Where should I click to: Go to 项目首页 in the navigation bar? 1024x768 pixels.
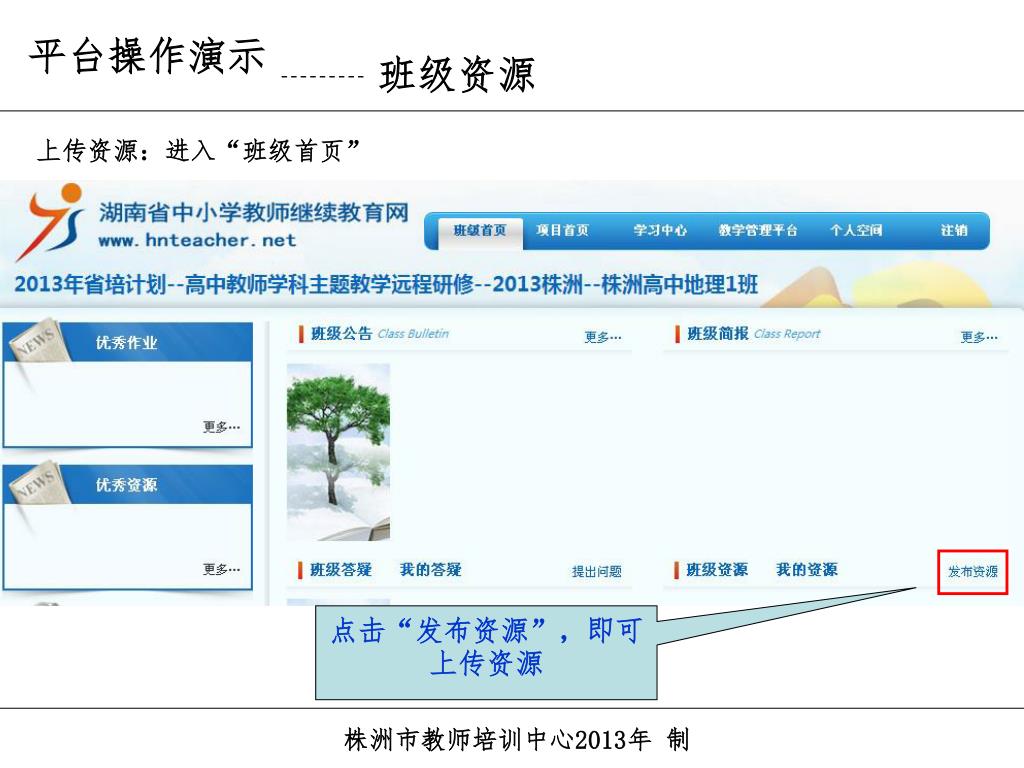(562, 231)
